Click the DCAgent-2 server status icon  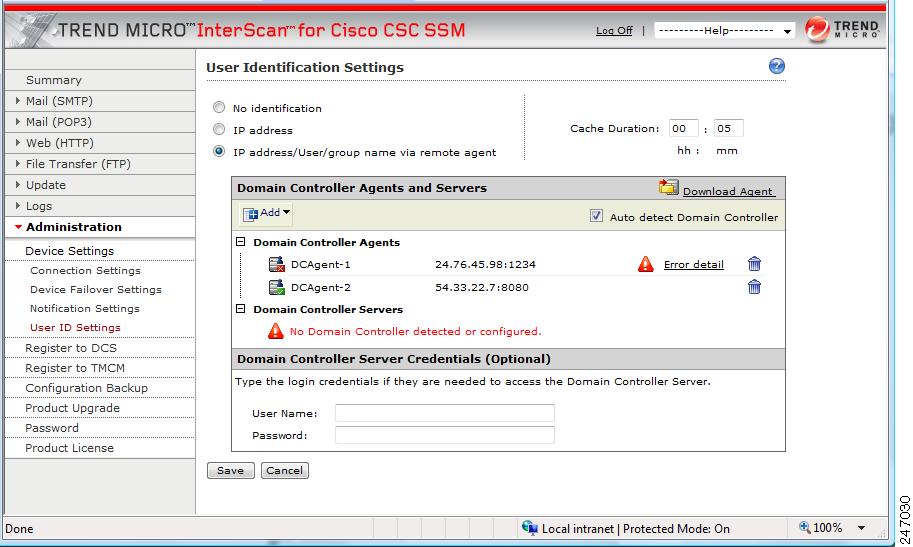(277, 287)
